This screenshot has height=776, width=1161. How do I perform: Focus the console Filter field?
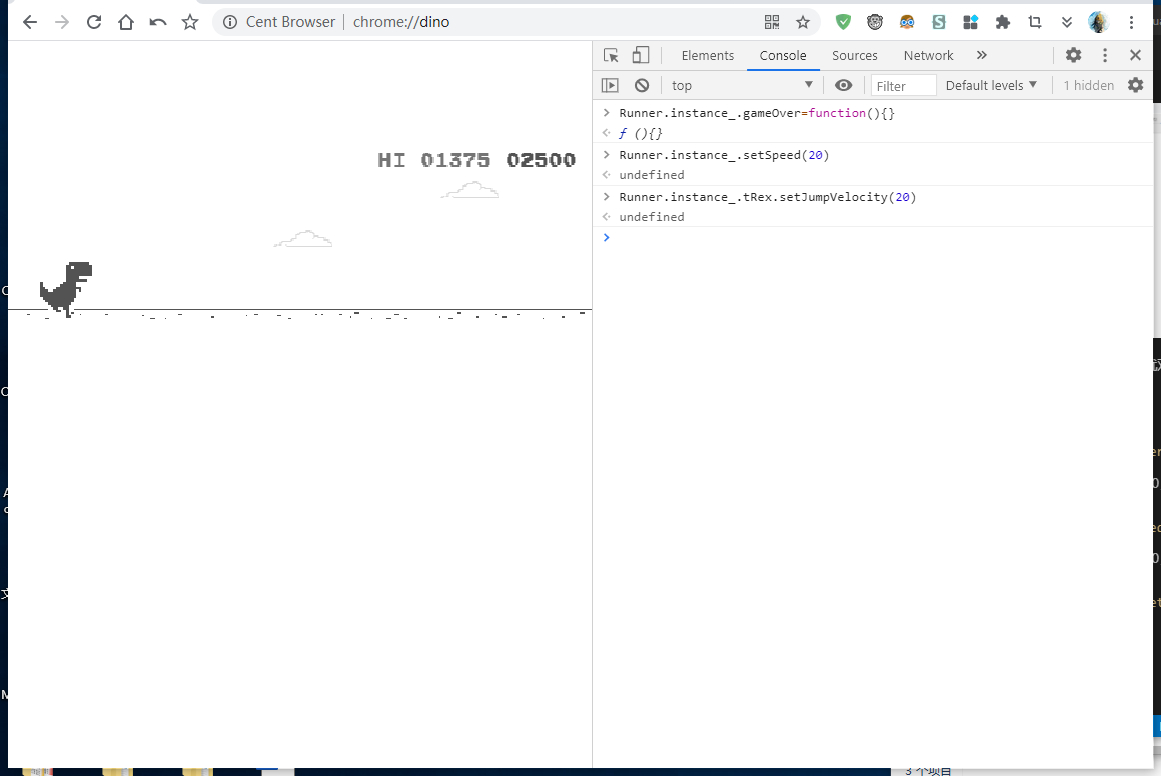(x=903, y=86)
